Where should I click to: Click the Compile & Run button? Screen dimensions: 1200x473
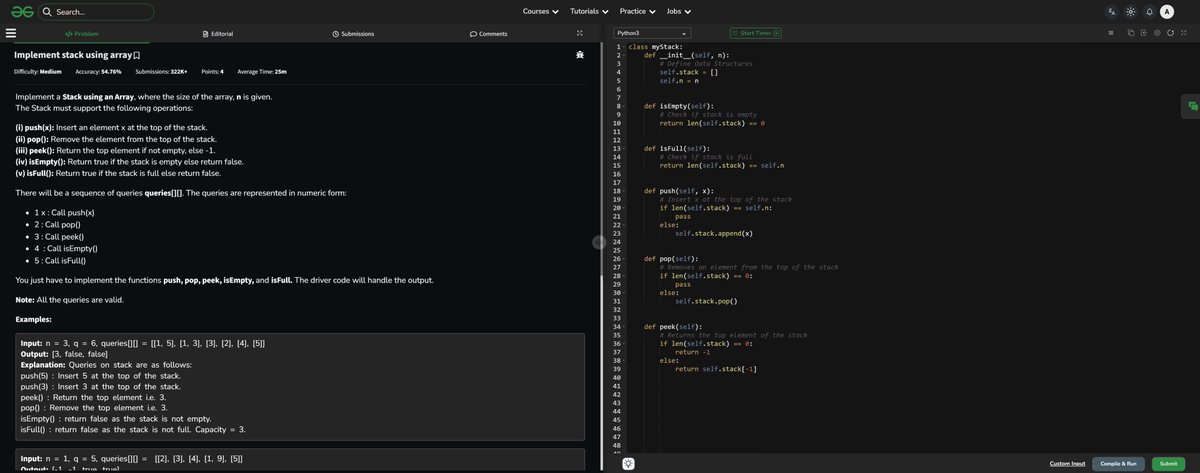pos(1118,463)
